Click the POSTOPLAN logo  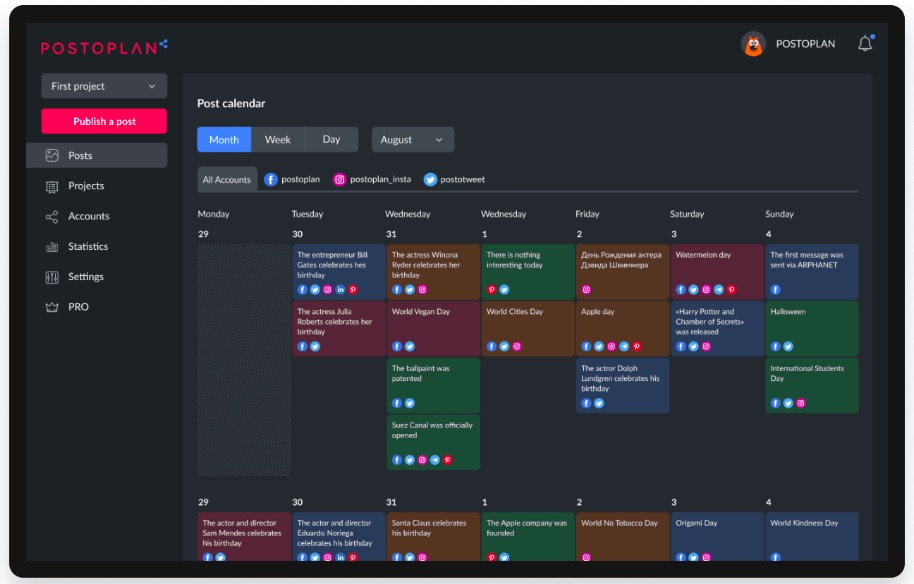pos(104,46)
